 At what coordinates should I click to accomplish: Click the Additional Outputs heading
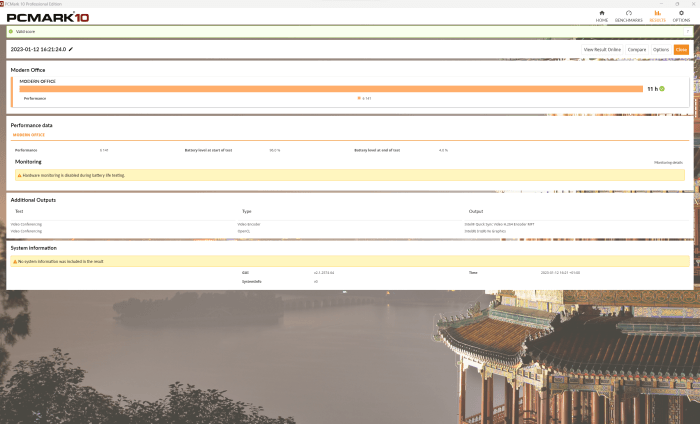tap(33, 200)
